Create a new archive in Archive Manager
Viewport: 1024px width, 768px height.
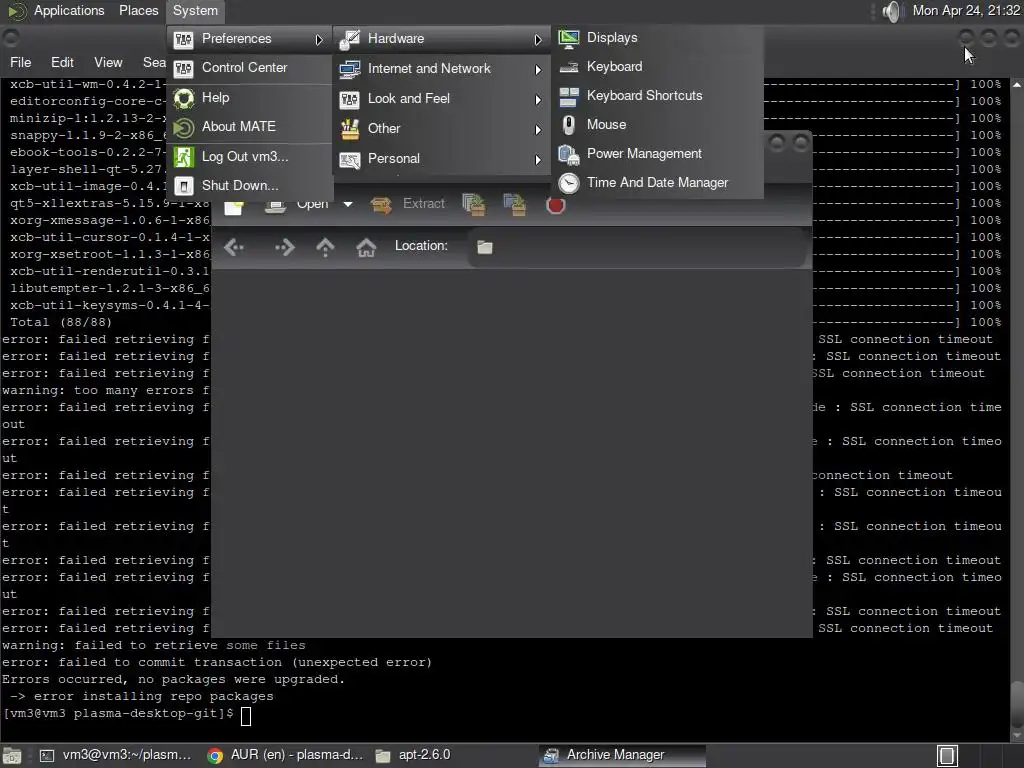(234, 206)
